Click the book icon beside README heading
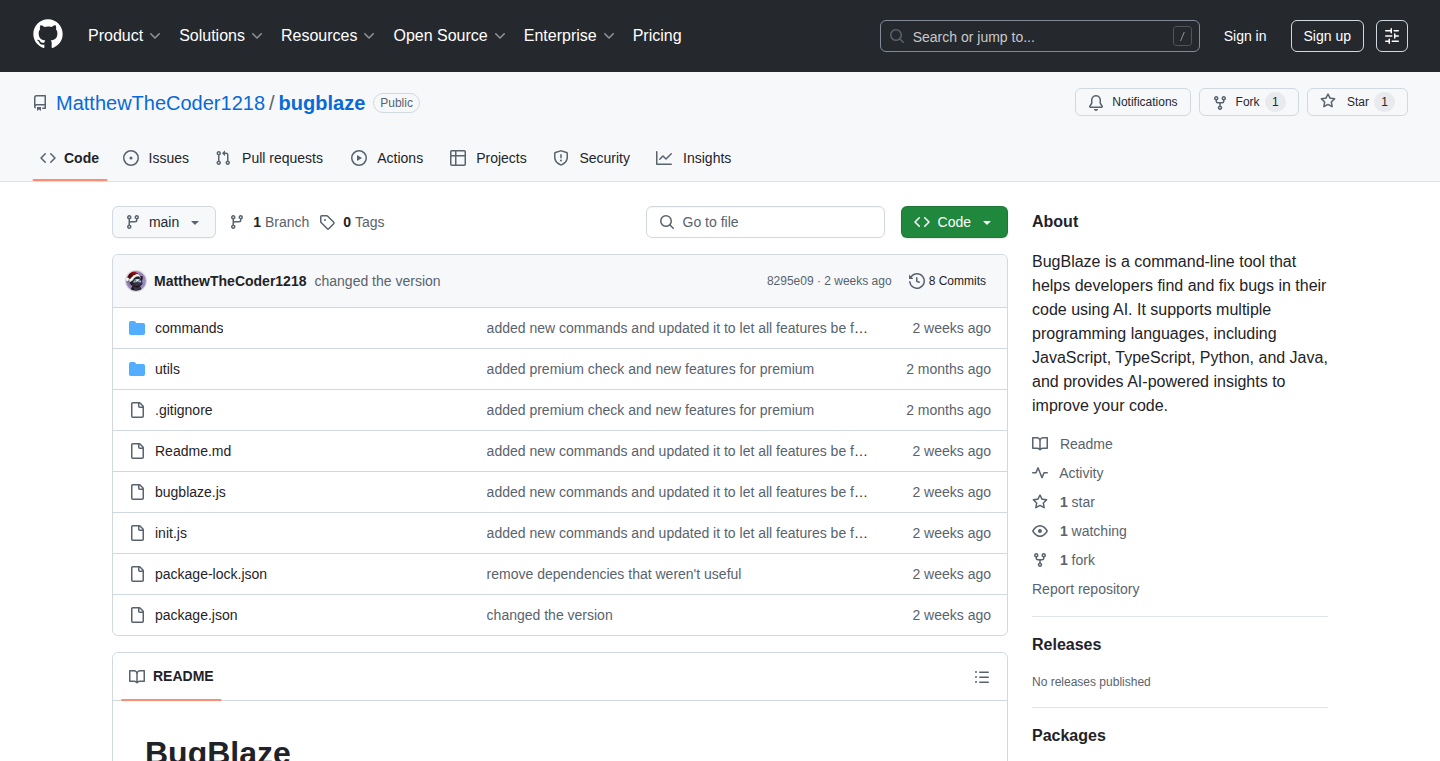The width and height of the screenshot is (1440, 761). click(137, 677)
